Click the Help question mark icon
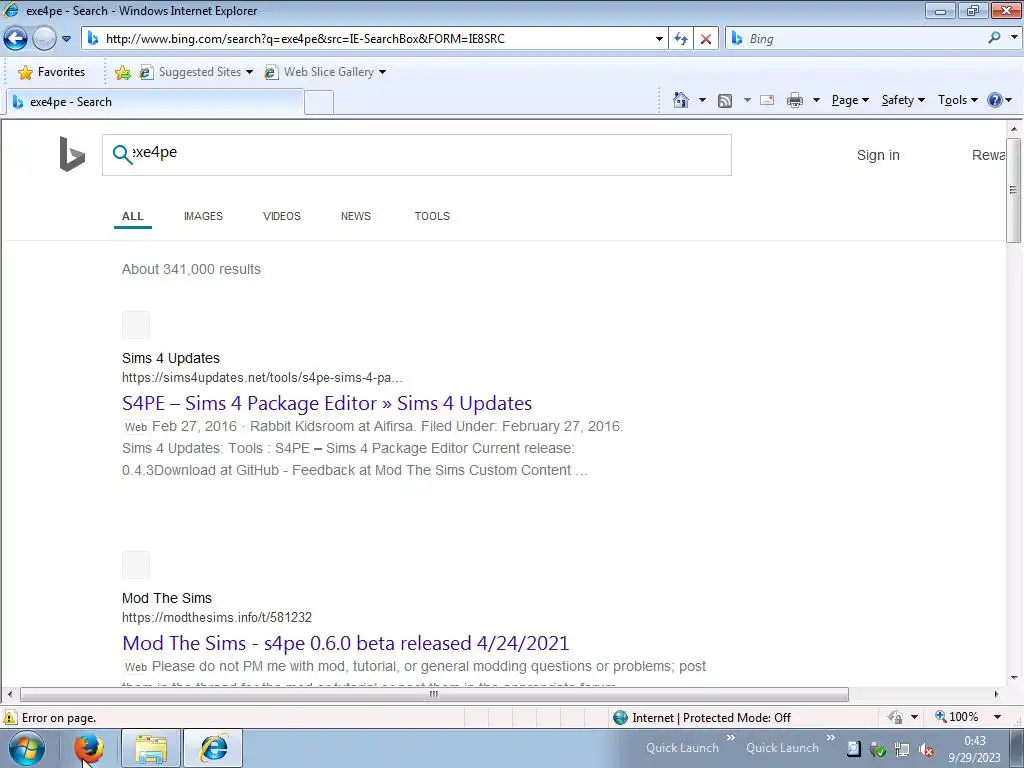This screenshot has height=768, width=1024. coord(995,100)
